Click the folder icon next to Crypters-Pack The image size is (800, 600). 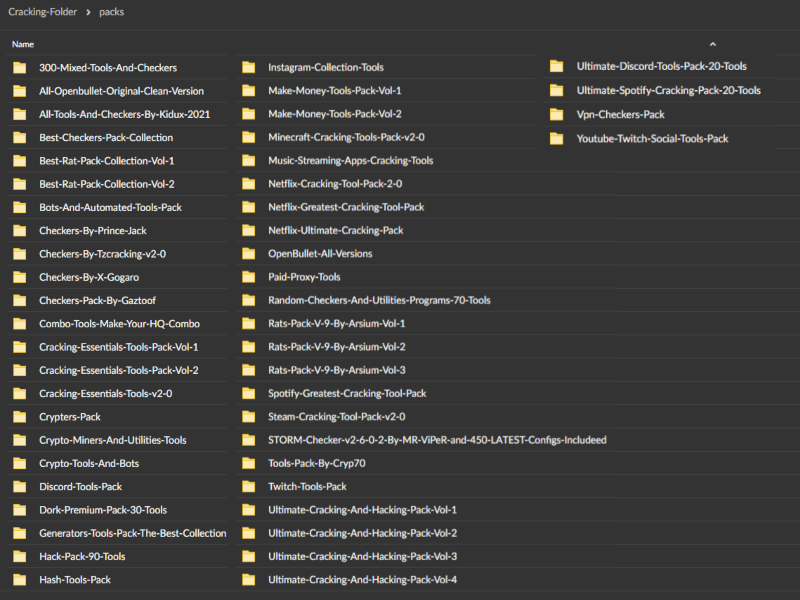pos(19,417)
